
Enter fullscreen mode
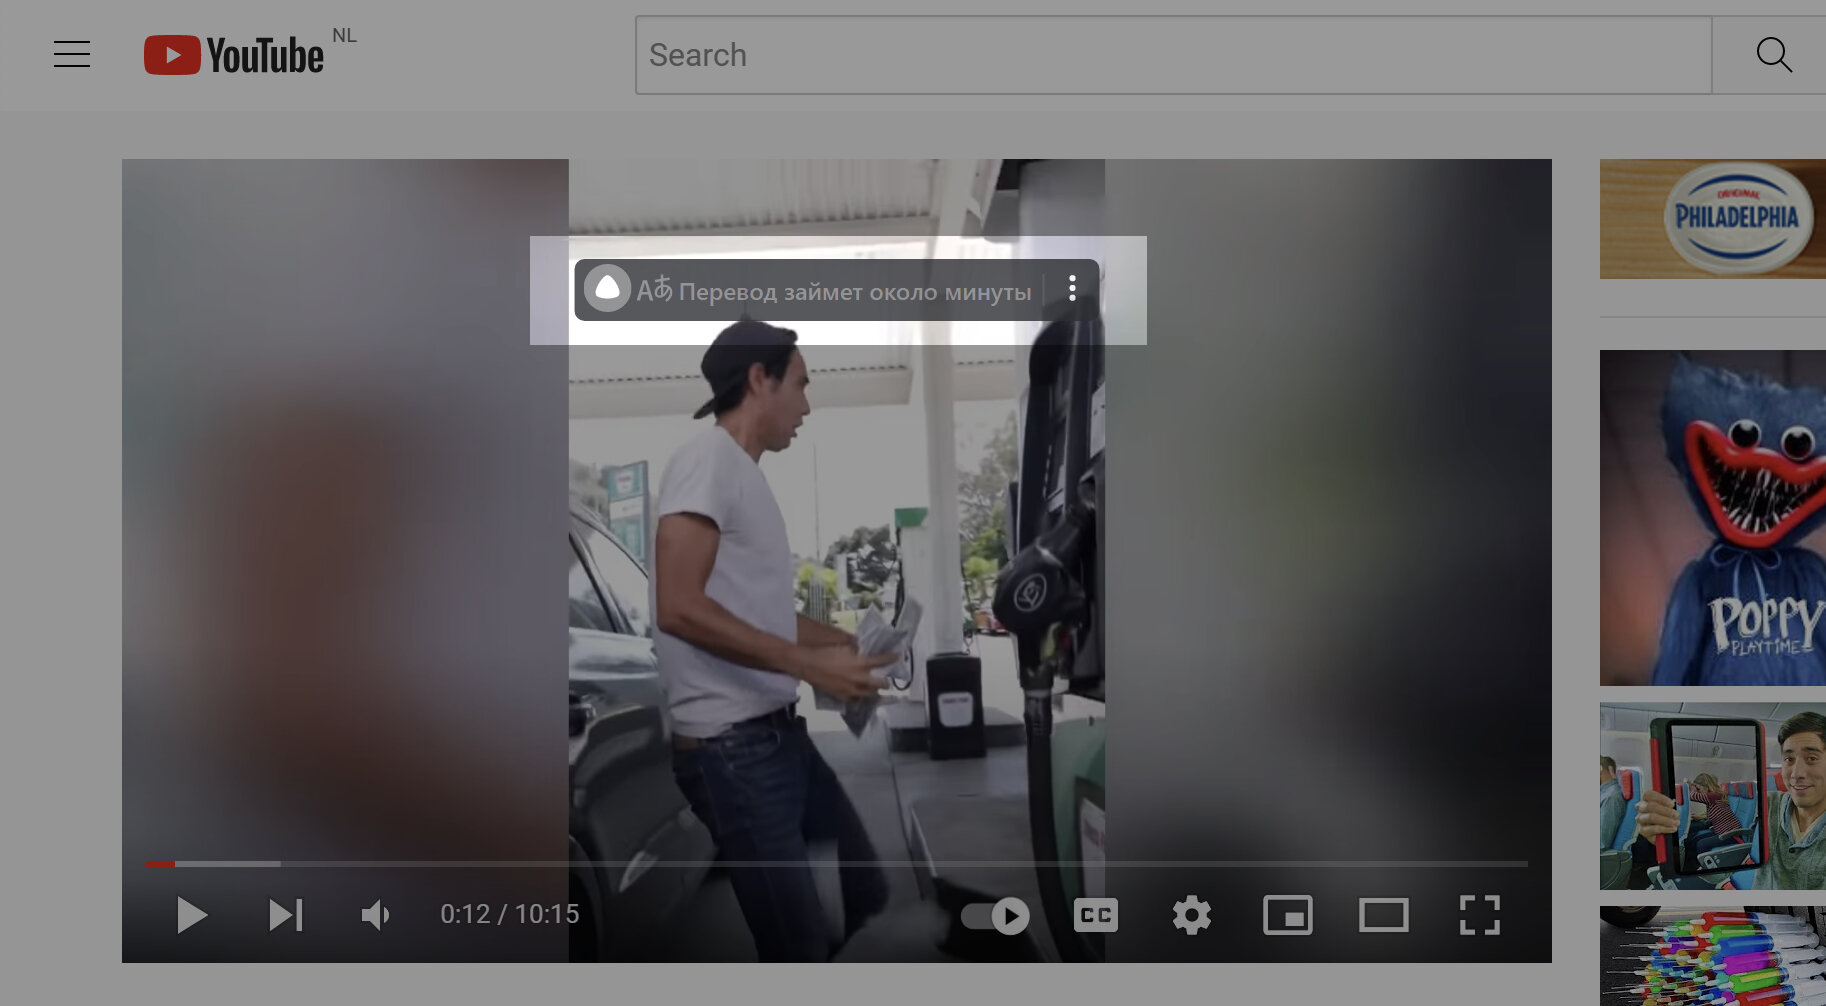pyautogui.click(x=1479, y=914)
